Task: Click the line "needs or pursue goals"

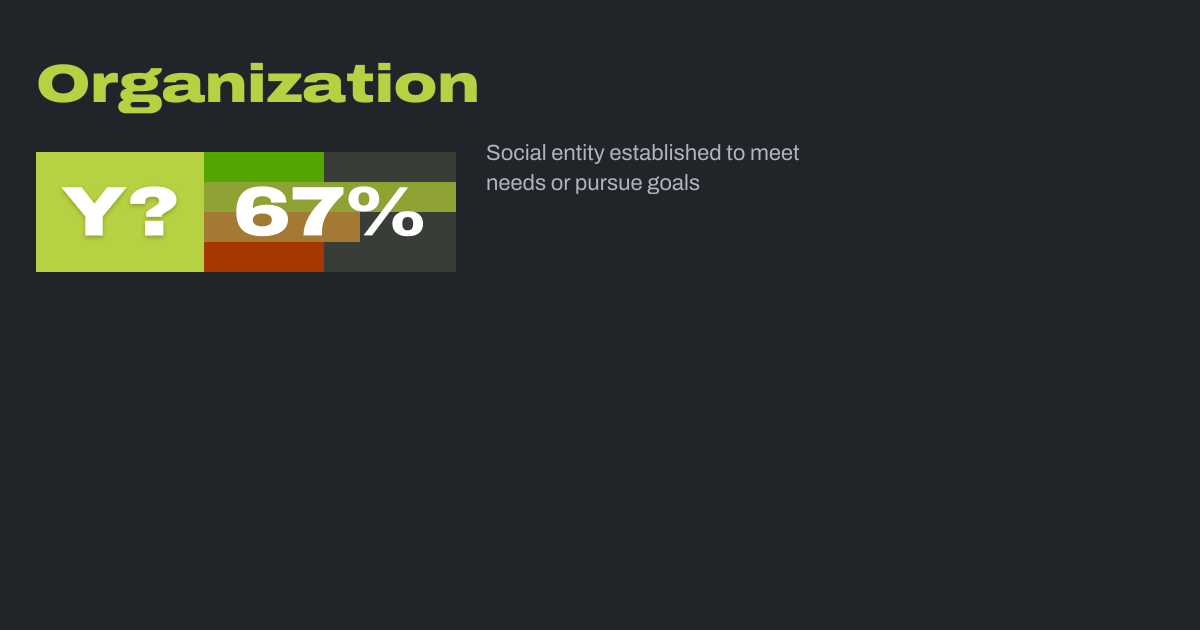Action: [593, 183]
